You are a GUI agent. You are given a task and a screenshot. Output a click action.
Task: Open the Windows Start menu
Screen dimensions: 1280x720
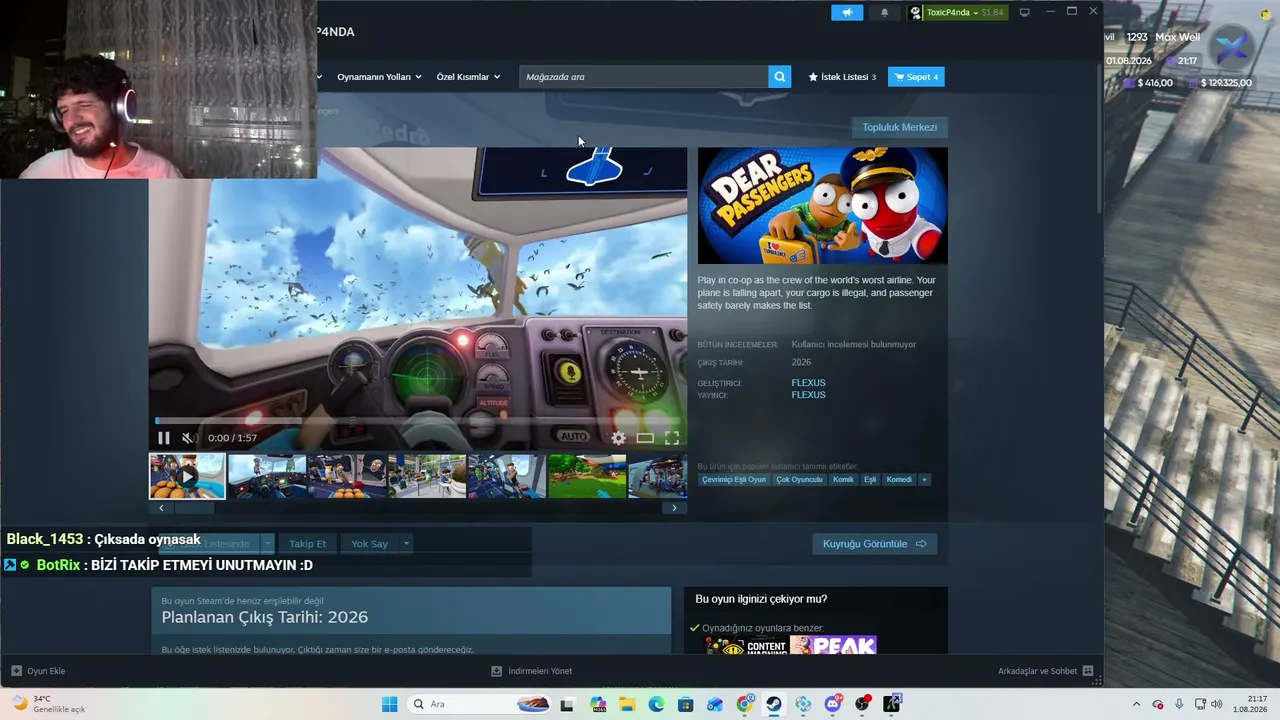pos(389,704)
